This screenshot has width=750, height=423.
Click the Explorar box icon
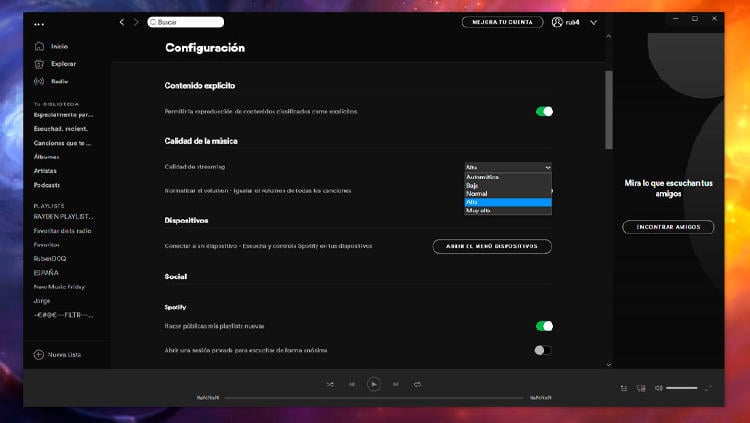pos(39,64)
